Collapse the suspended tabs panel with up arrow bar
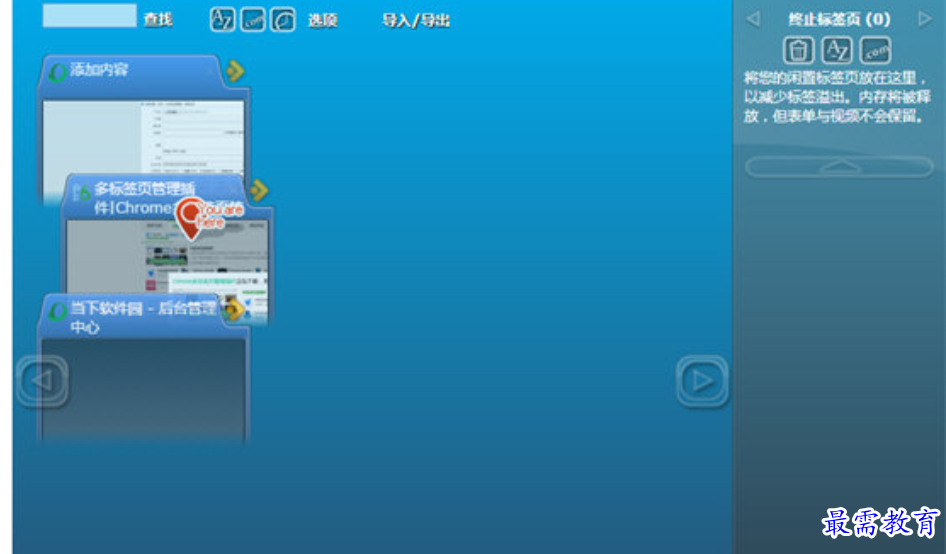This screenshot has width=946, height=554. coord(839,167)
